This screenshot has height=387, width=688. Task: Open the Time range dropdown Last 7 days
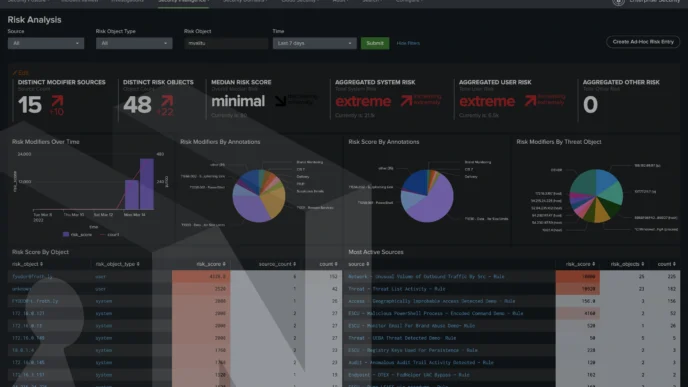coord(314,43)
